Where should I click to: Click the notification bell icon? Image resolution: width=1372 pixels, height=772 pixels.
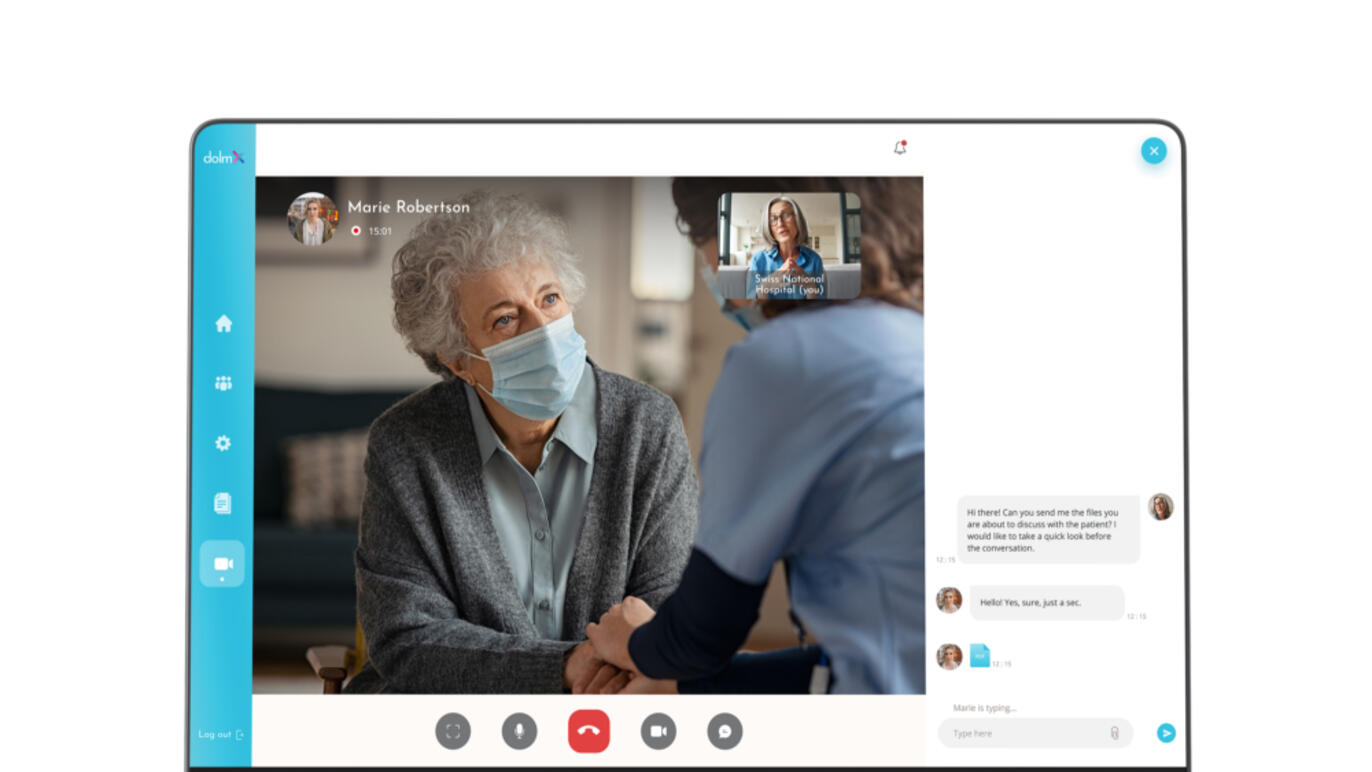[x=900, y=148]
